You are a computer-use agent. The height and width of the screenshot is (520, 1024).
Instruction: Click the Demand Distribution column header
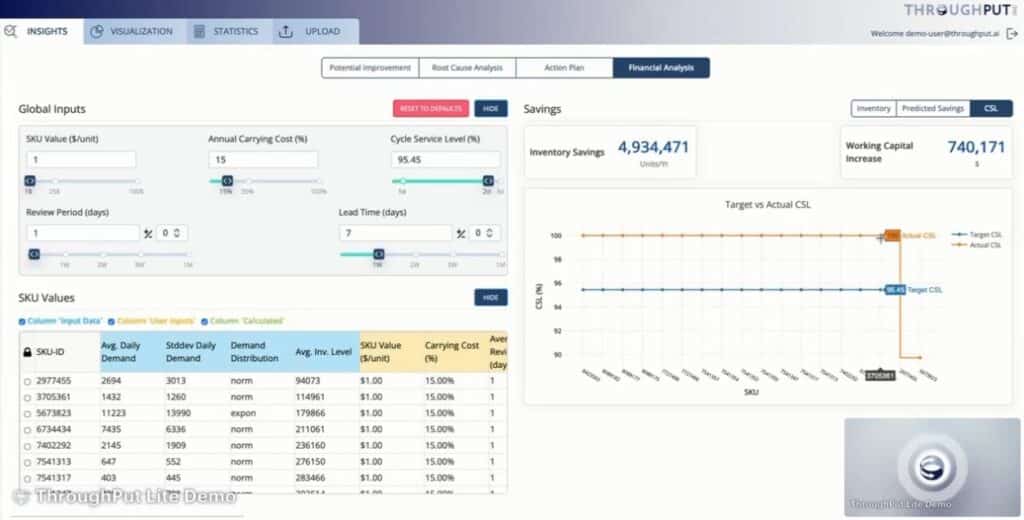[261, 351]
